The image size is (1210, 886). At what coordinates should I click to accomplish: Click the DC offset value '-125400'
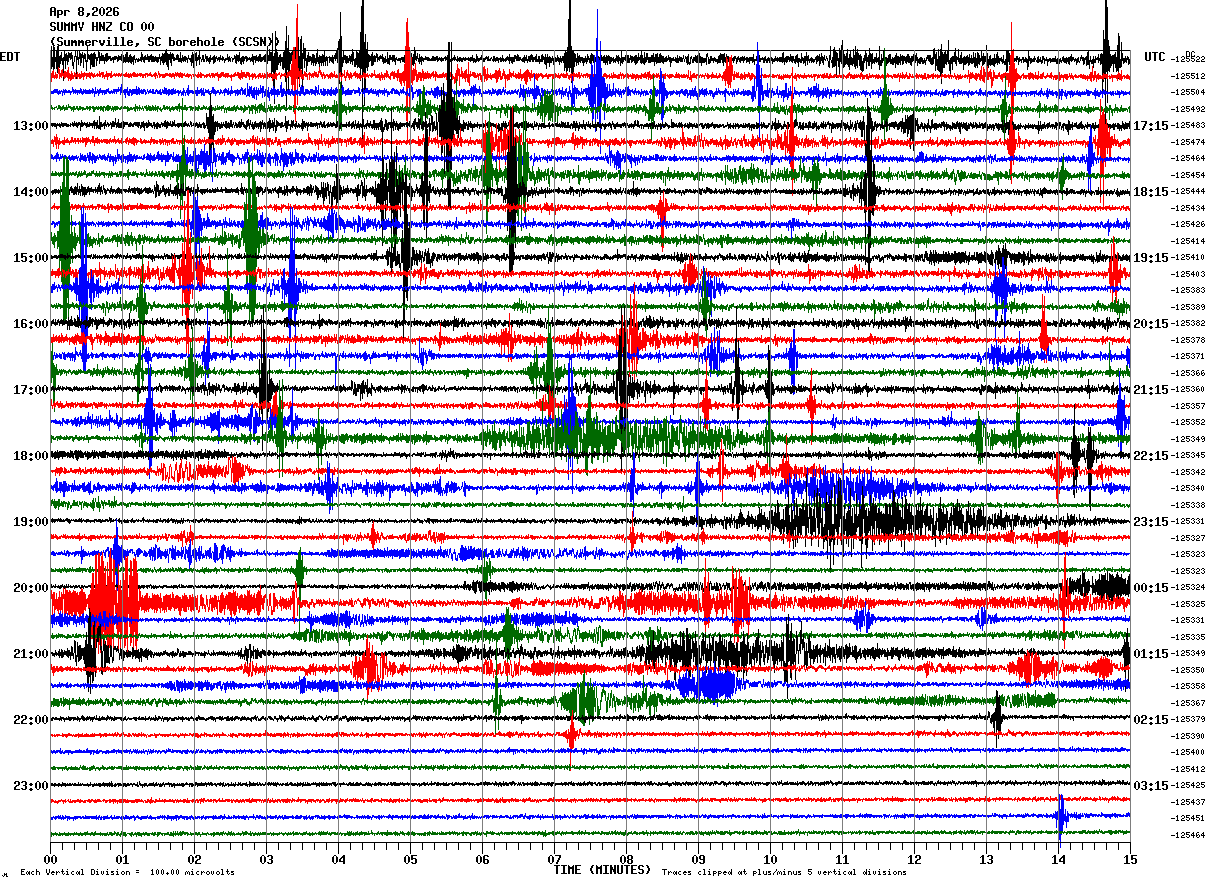click(1188, 752)
